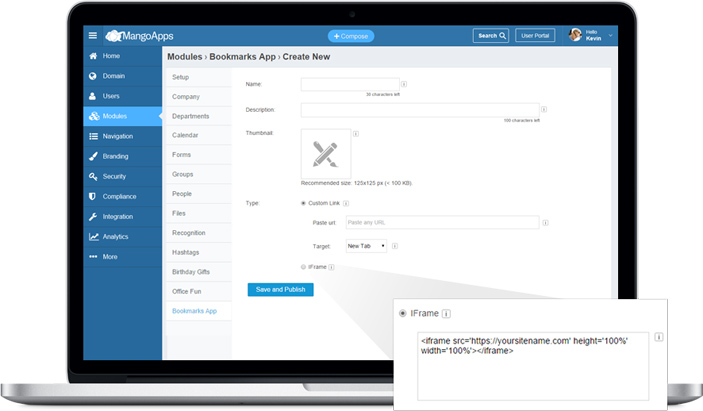703x411 pixels.
Task: Expand the user menu chevron beside Kevin
Action: pos(610,35)
